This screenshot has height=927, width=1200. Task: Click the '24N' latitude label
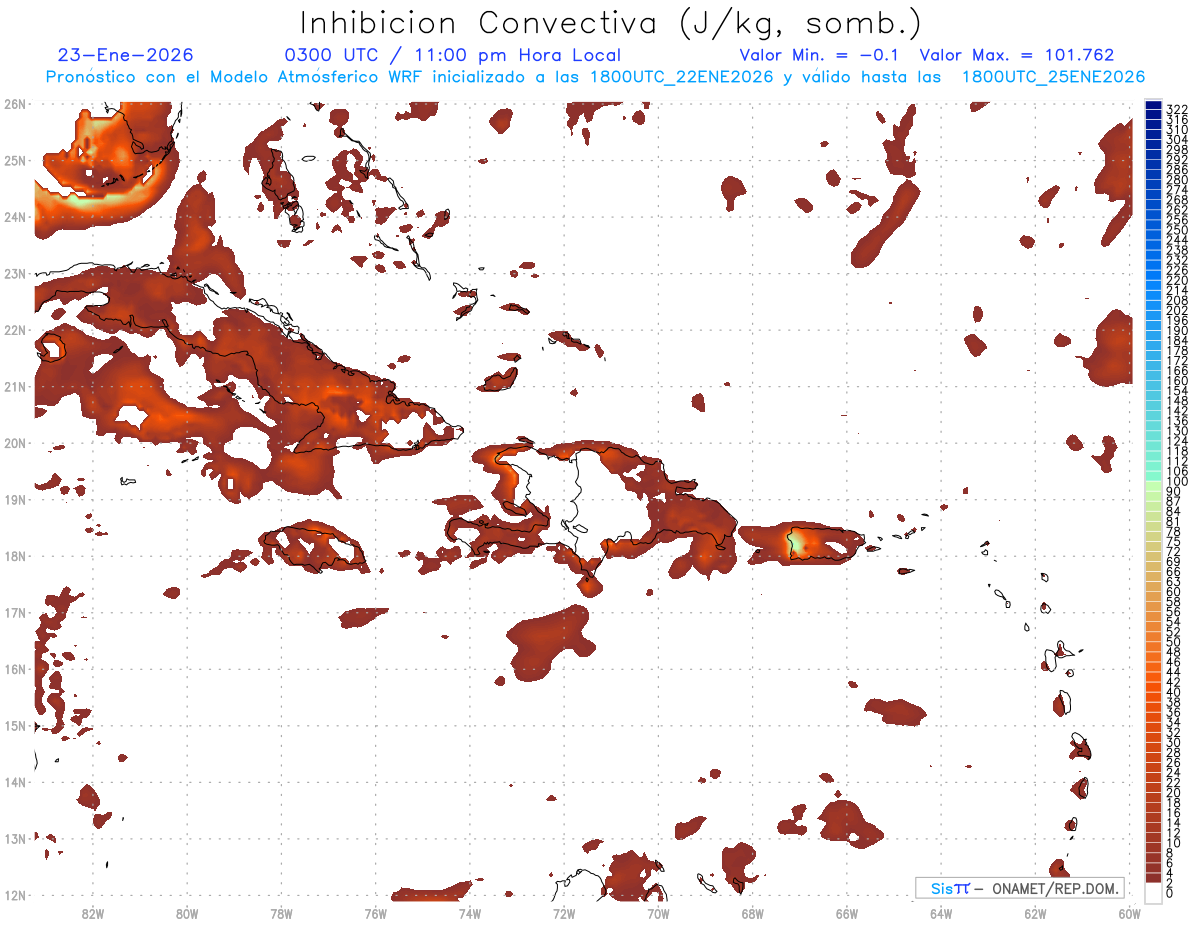[14, 217]
